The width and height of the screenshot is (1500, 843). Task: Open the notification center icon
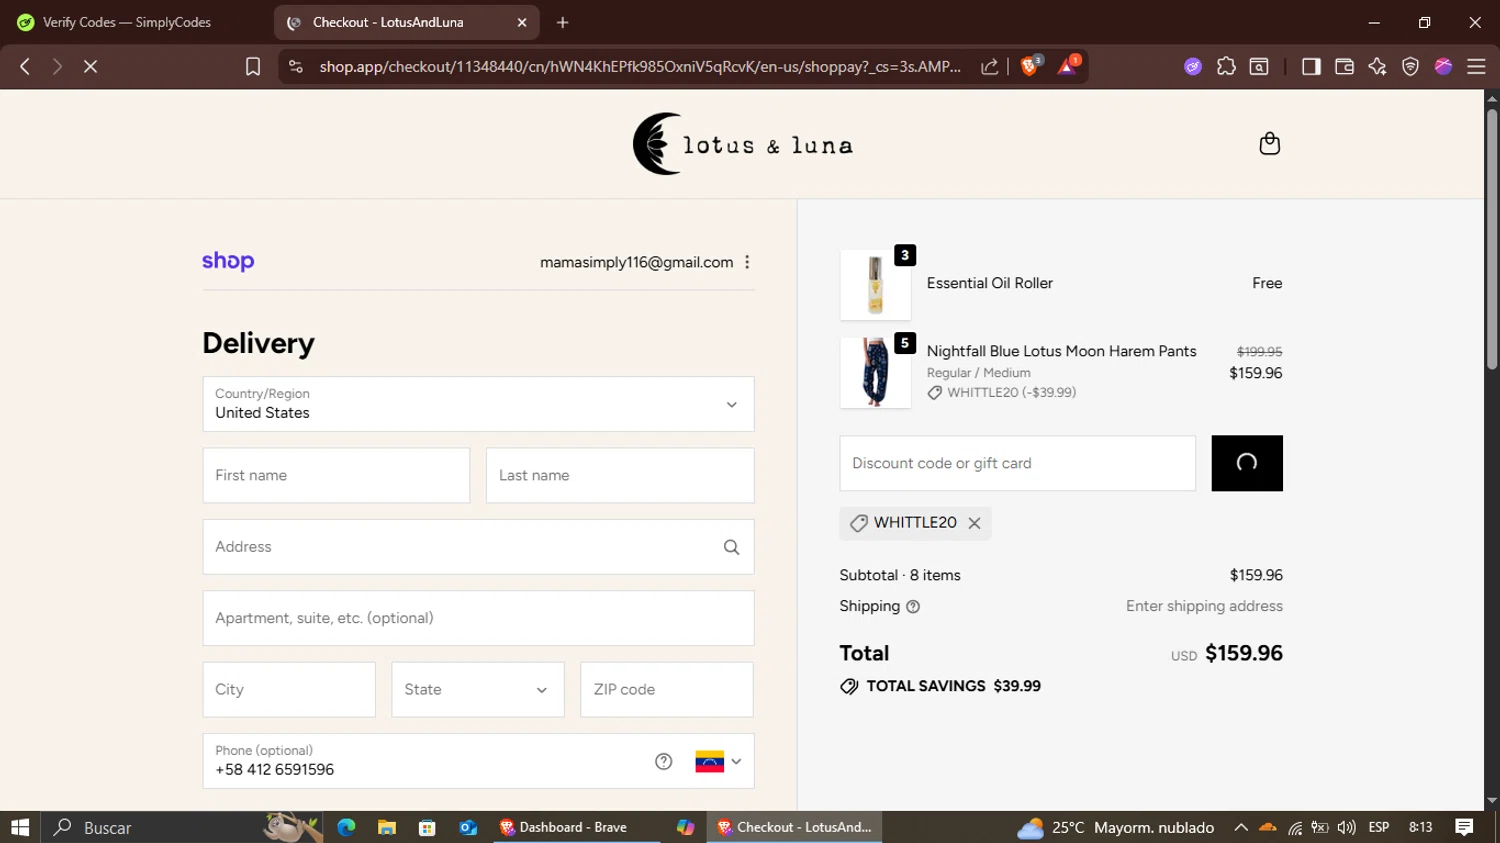point(1464,827)
